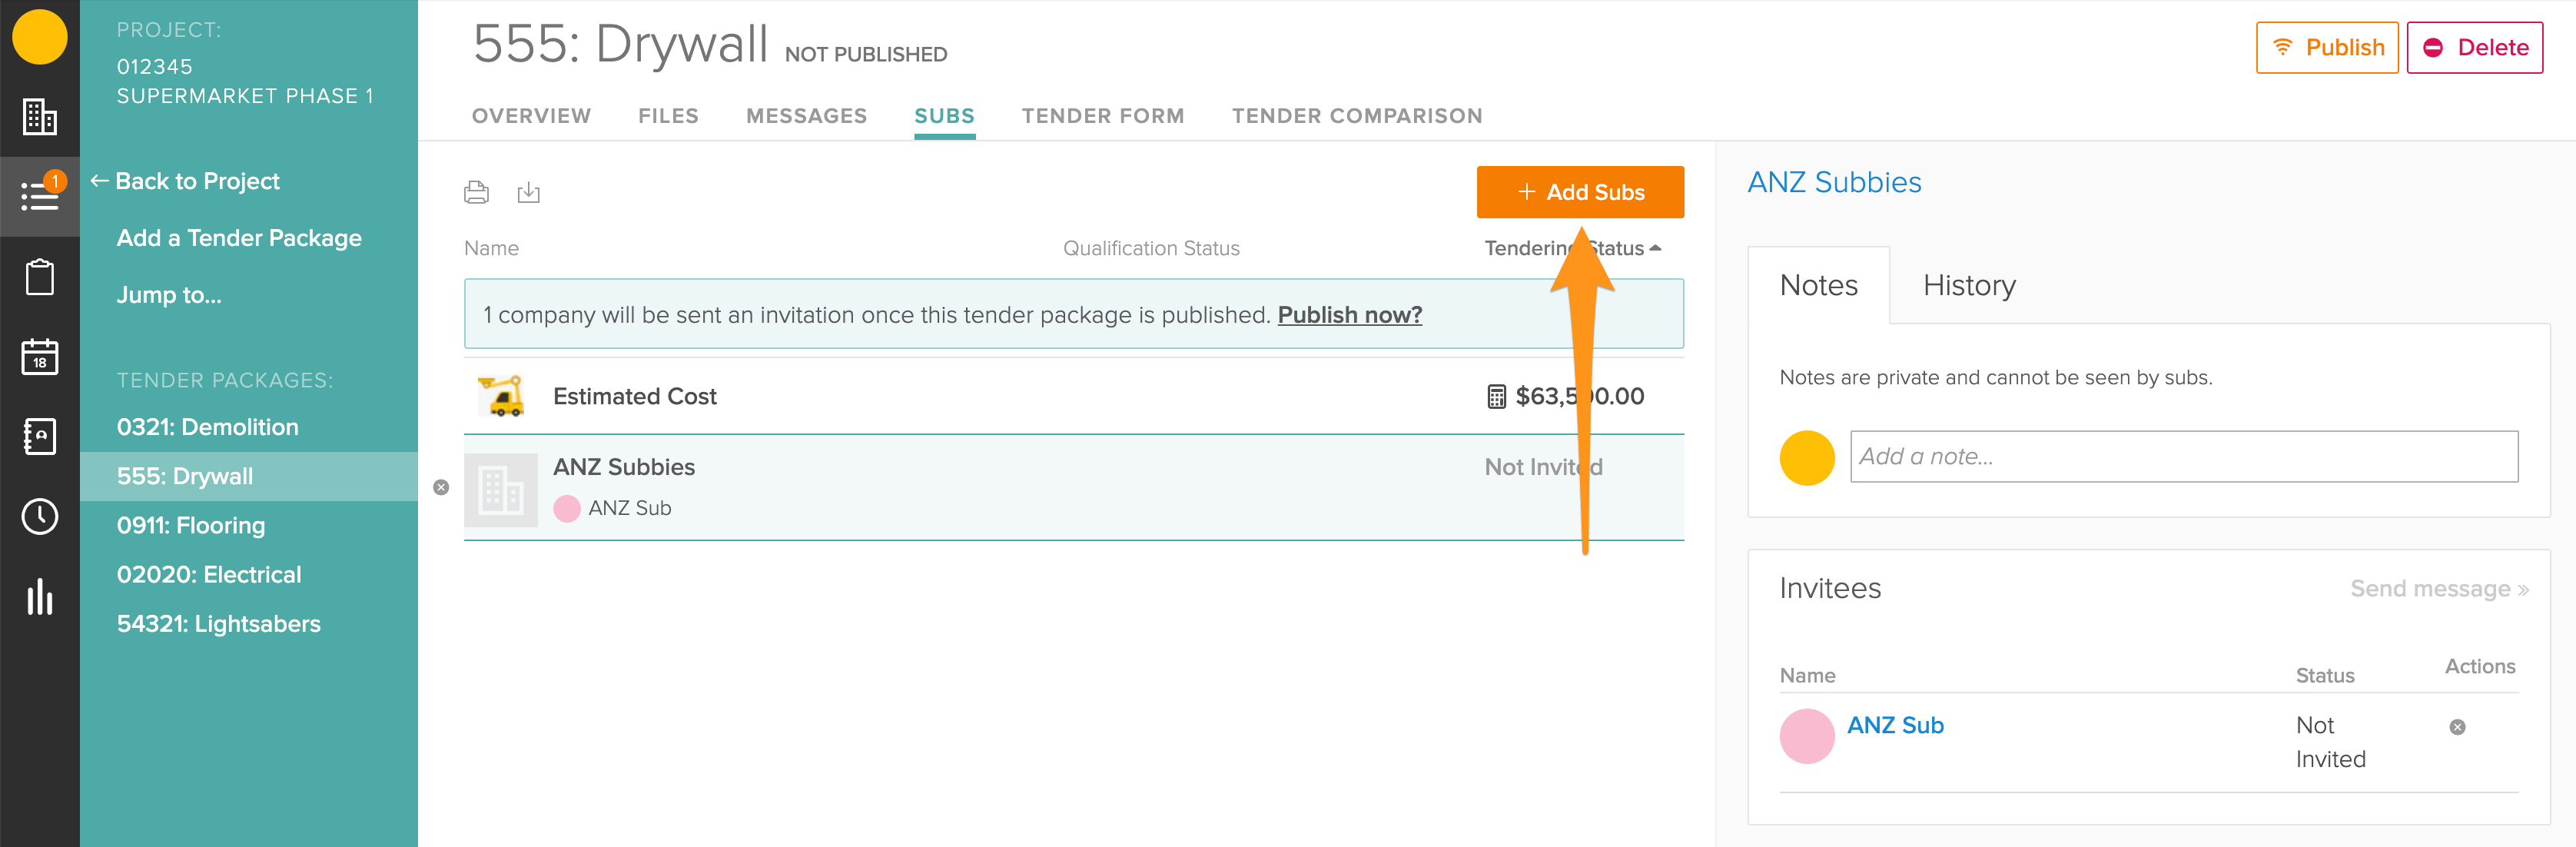Click the Add Subs button
Screen dimensions: 2576x847
(1579, 192)
